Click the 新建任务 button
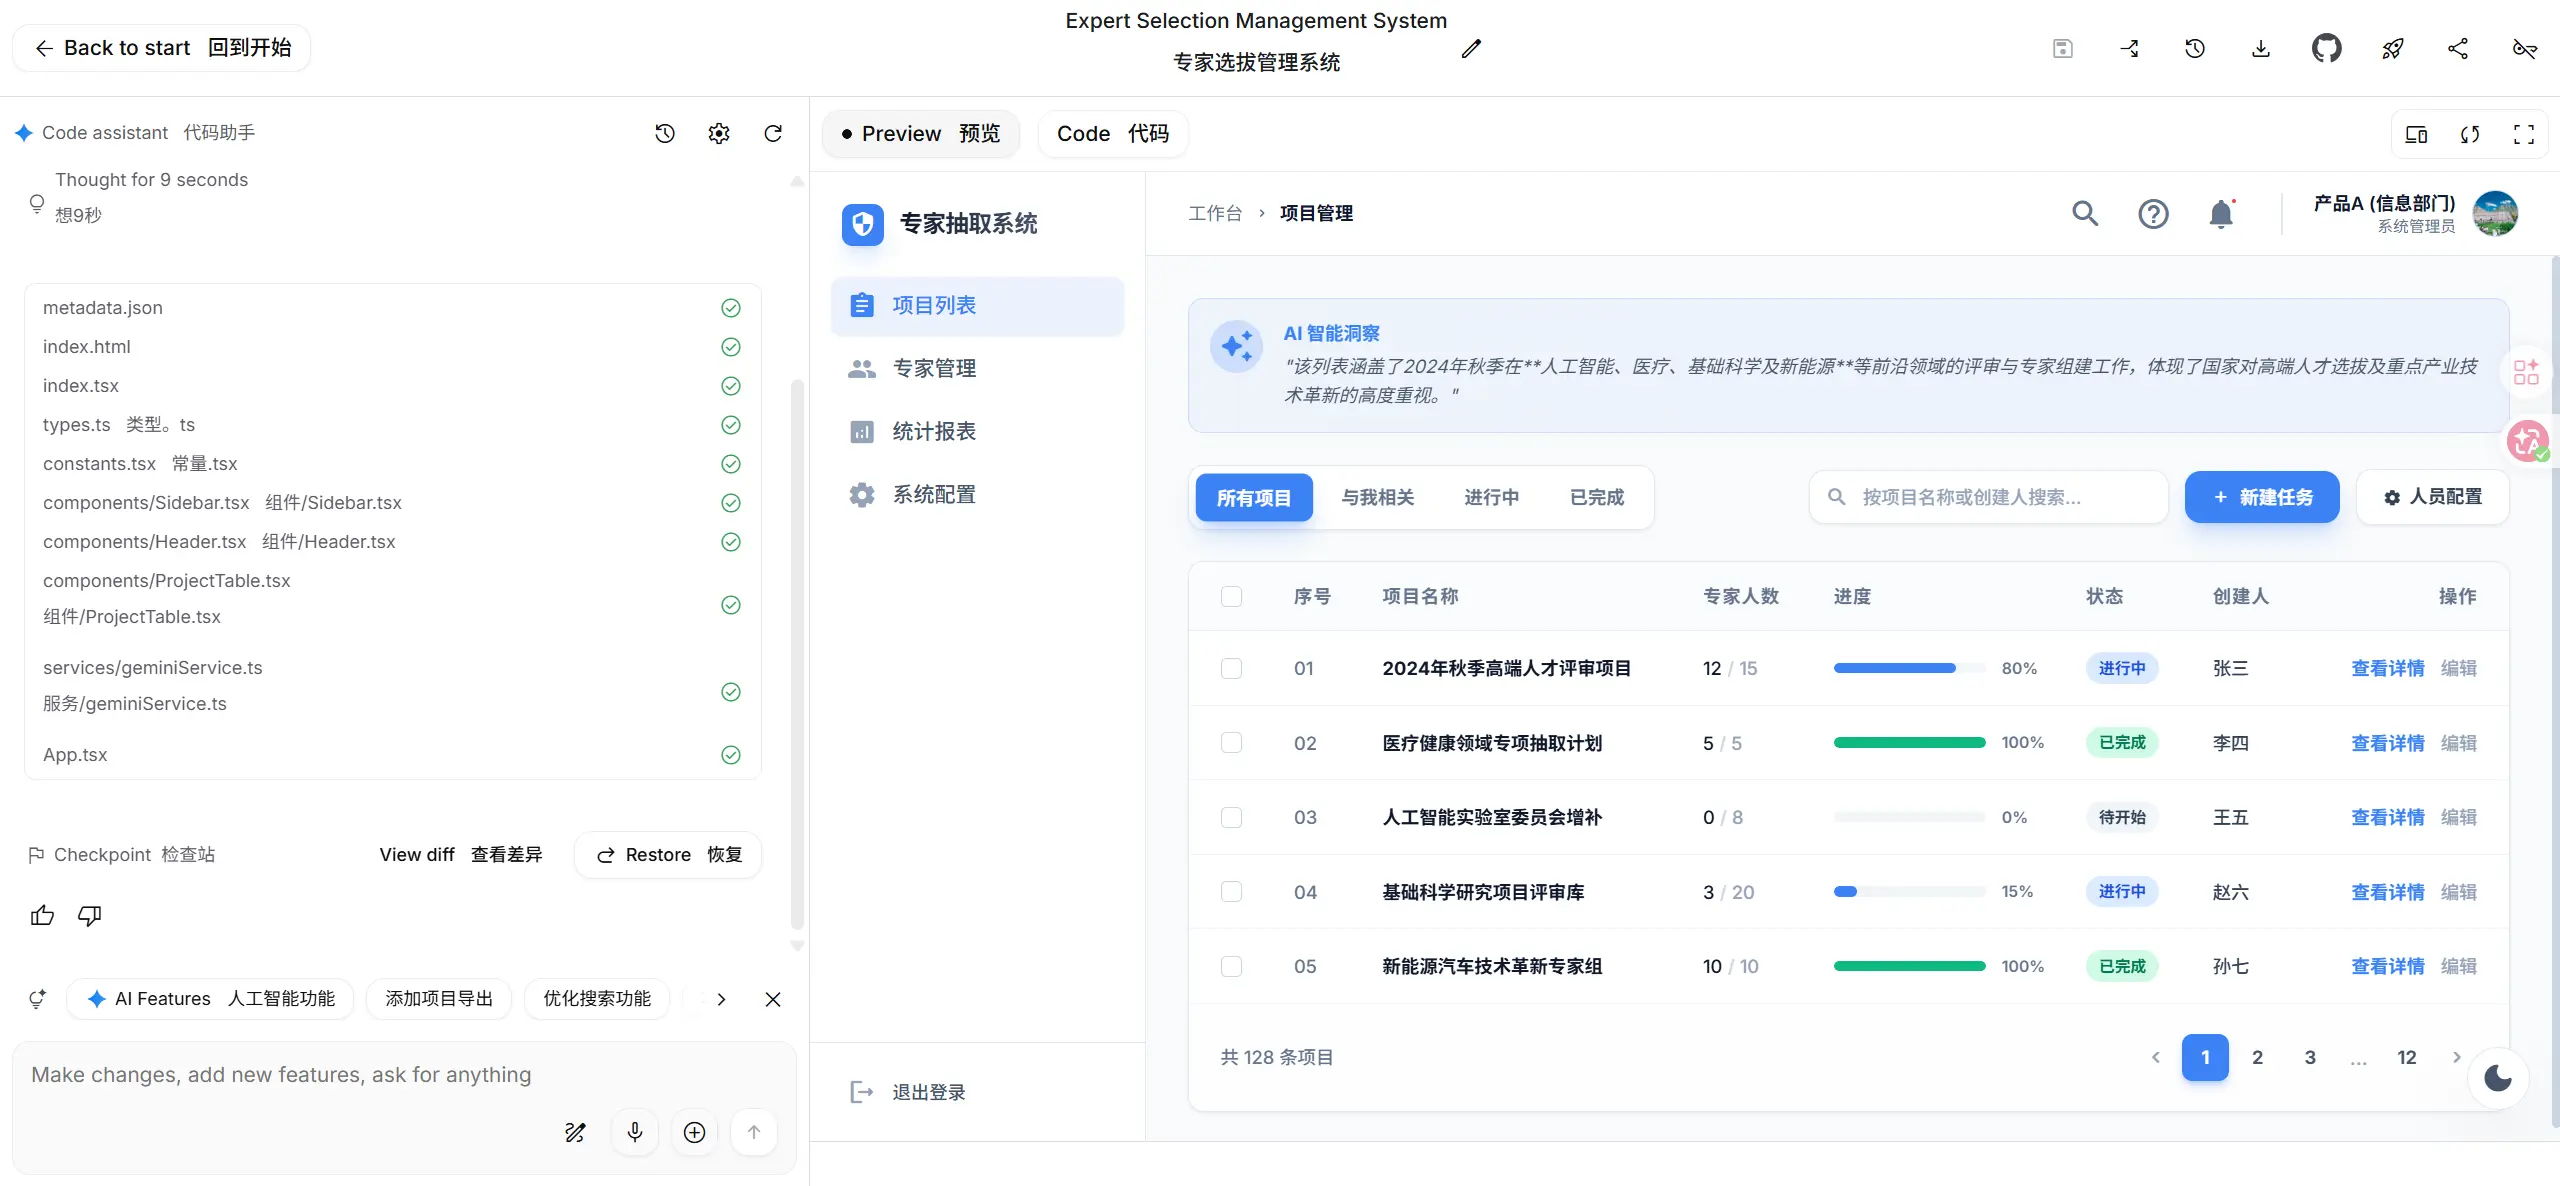2560x1186 pixels. coord(2261,497)
